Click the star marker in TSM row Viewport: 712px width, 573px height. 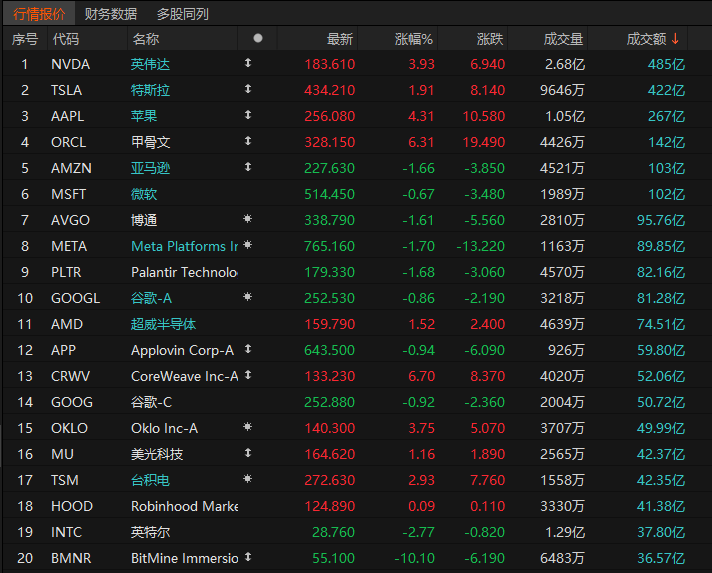247,479
